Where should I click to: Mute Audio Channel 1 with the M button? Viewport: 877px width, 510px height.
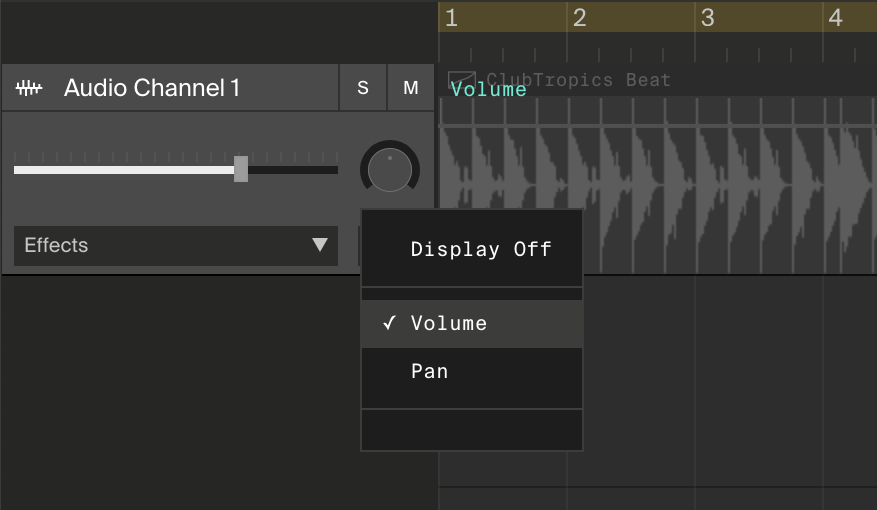[x=411, y=87]
